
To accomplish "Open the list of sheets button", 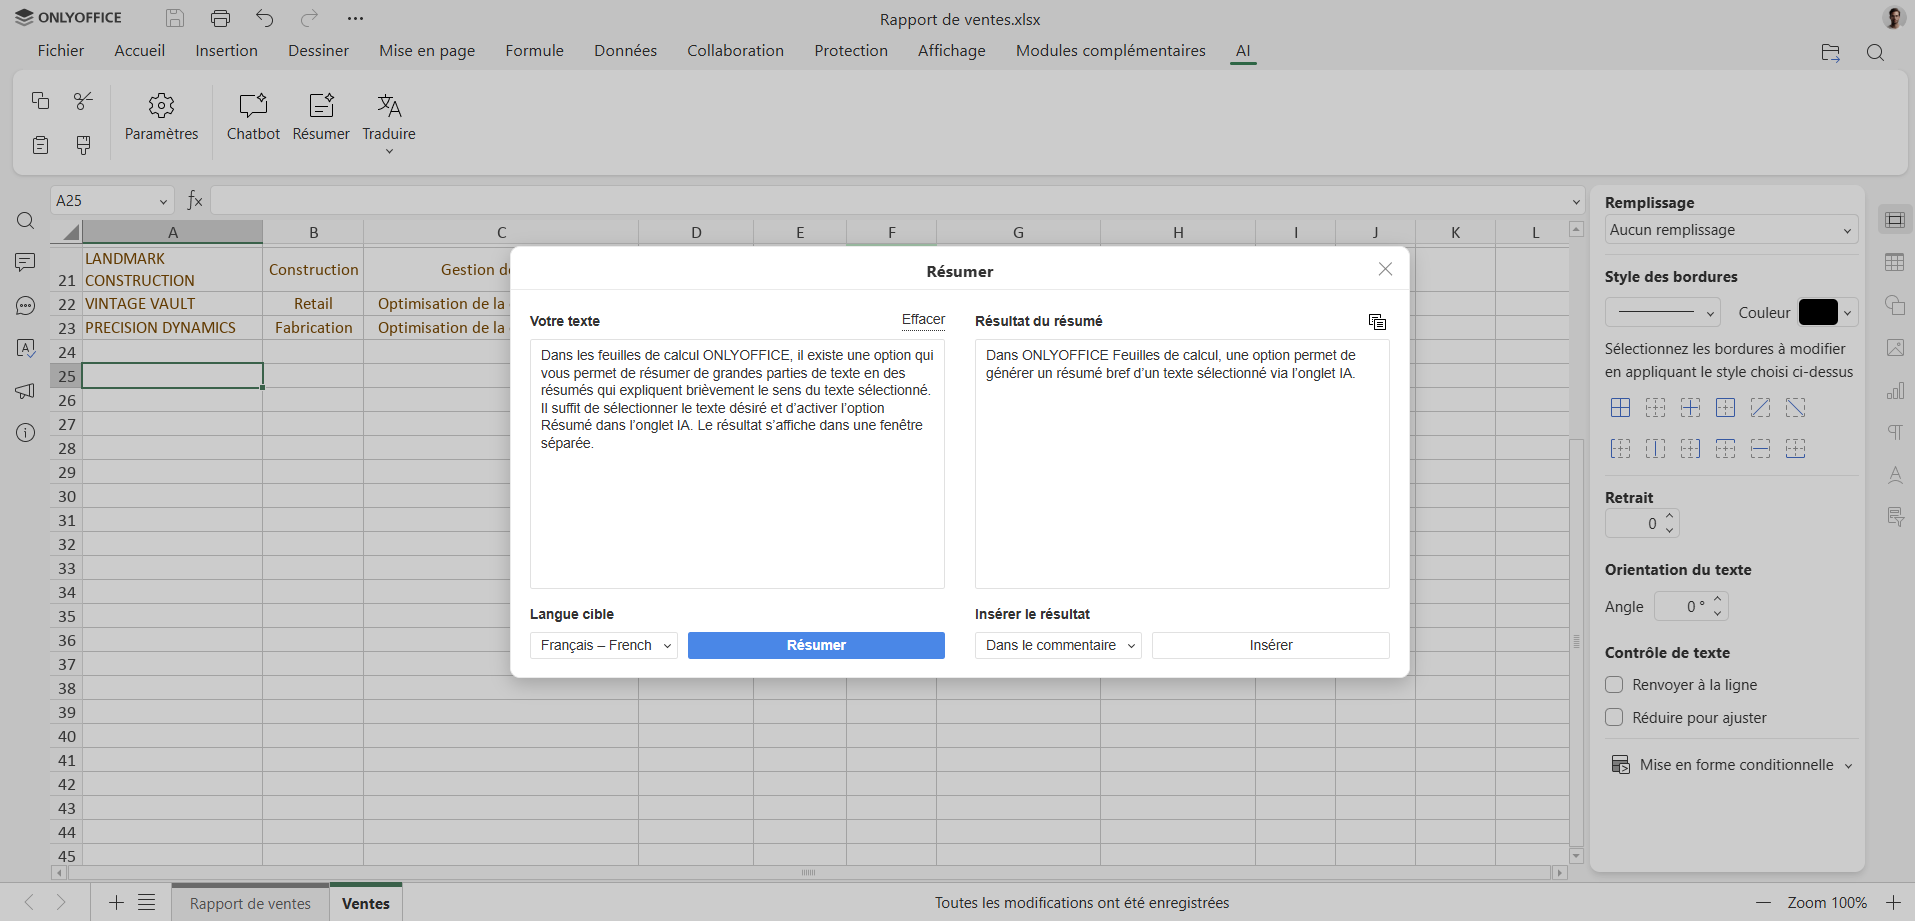I will point(147,903).
